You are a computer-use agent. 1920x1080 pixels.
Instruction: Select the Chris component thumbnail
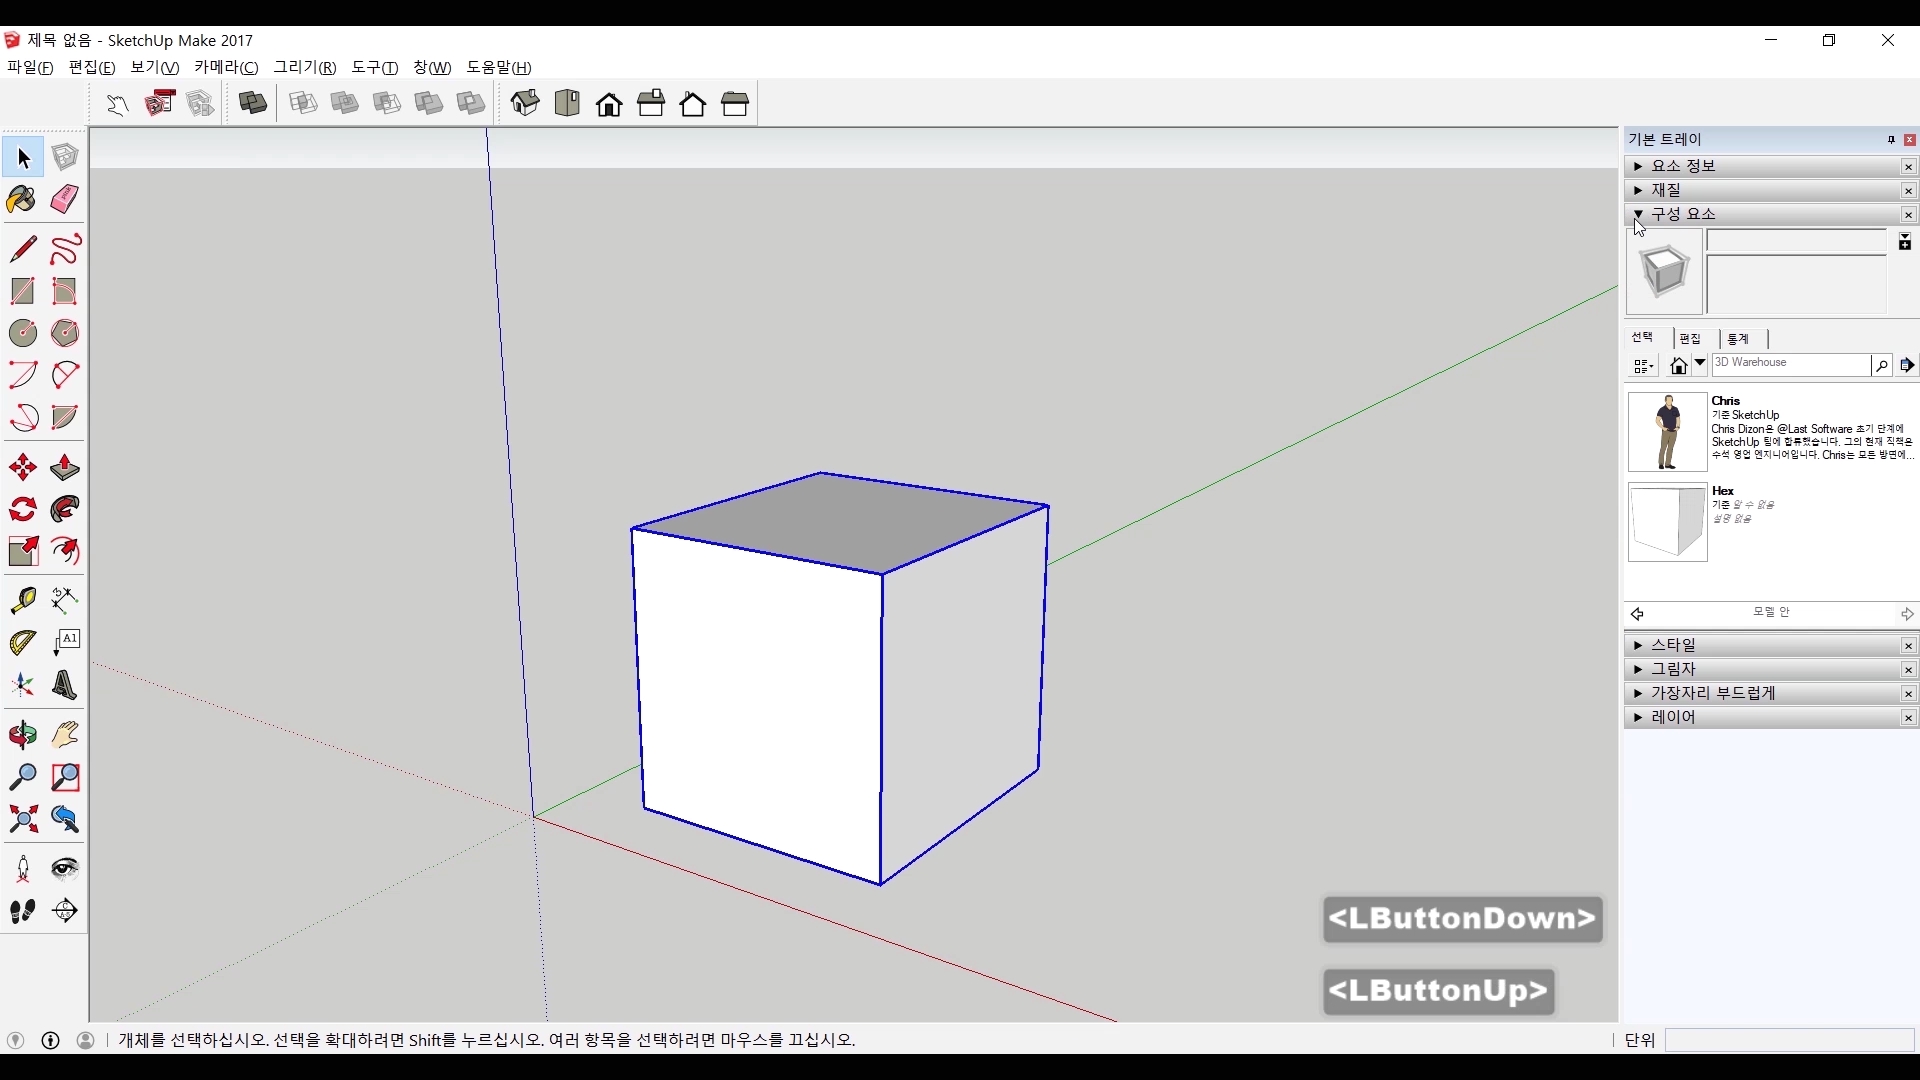(x=1667, y=432)
